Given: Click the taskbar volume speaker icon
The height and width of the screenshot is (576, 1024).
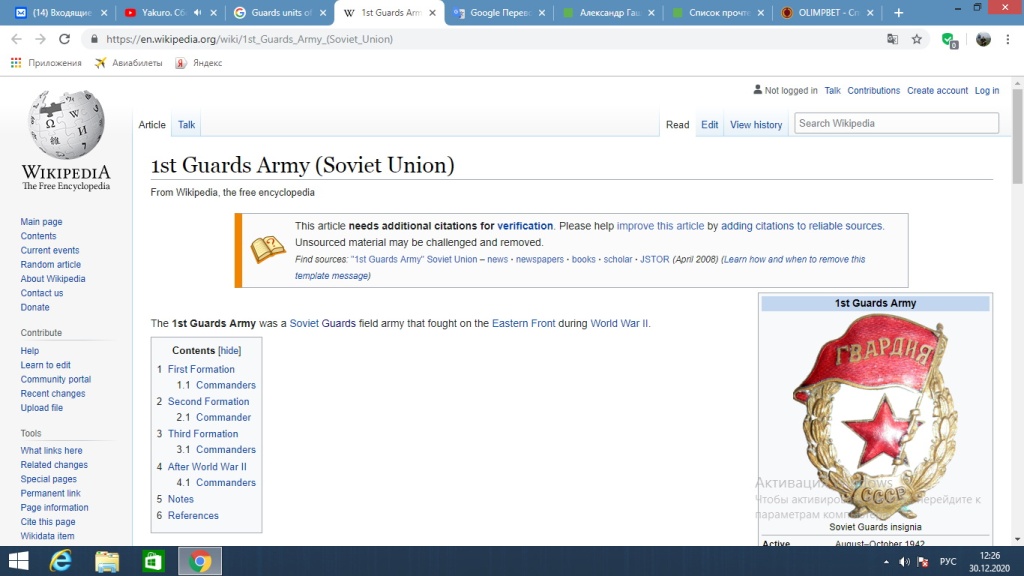Looking at the screenshot, I should (x=905, y=561).
